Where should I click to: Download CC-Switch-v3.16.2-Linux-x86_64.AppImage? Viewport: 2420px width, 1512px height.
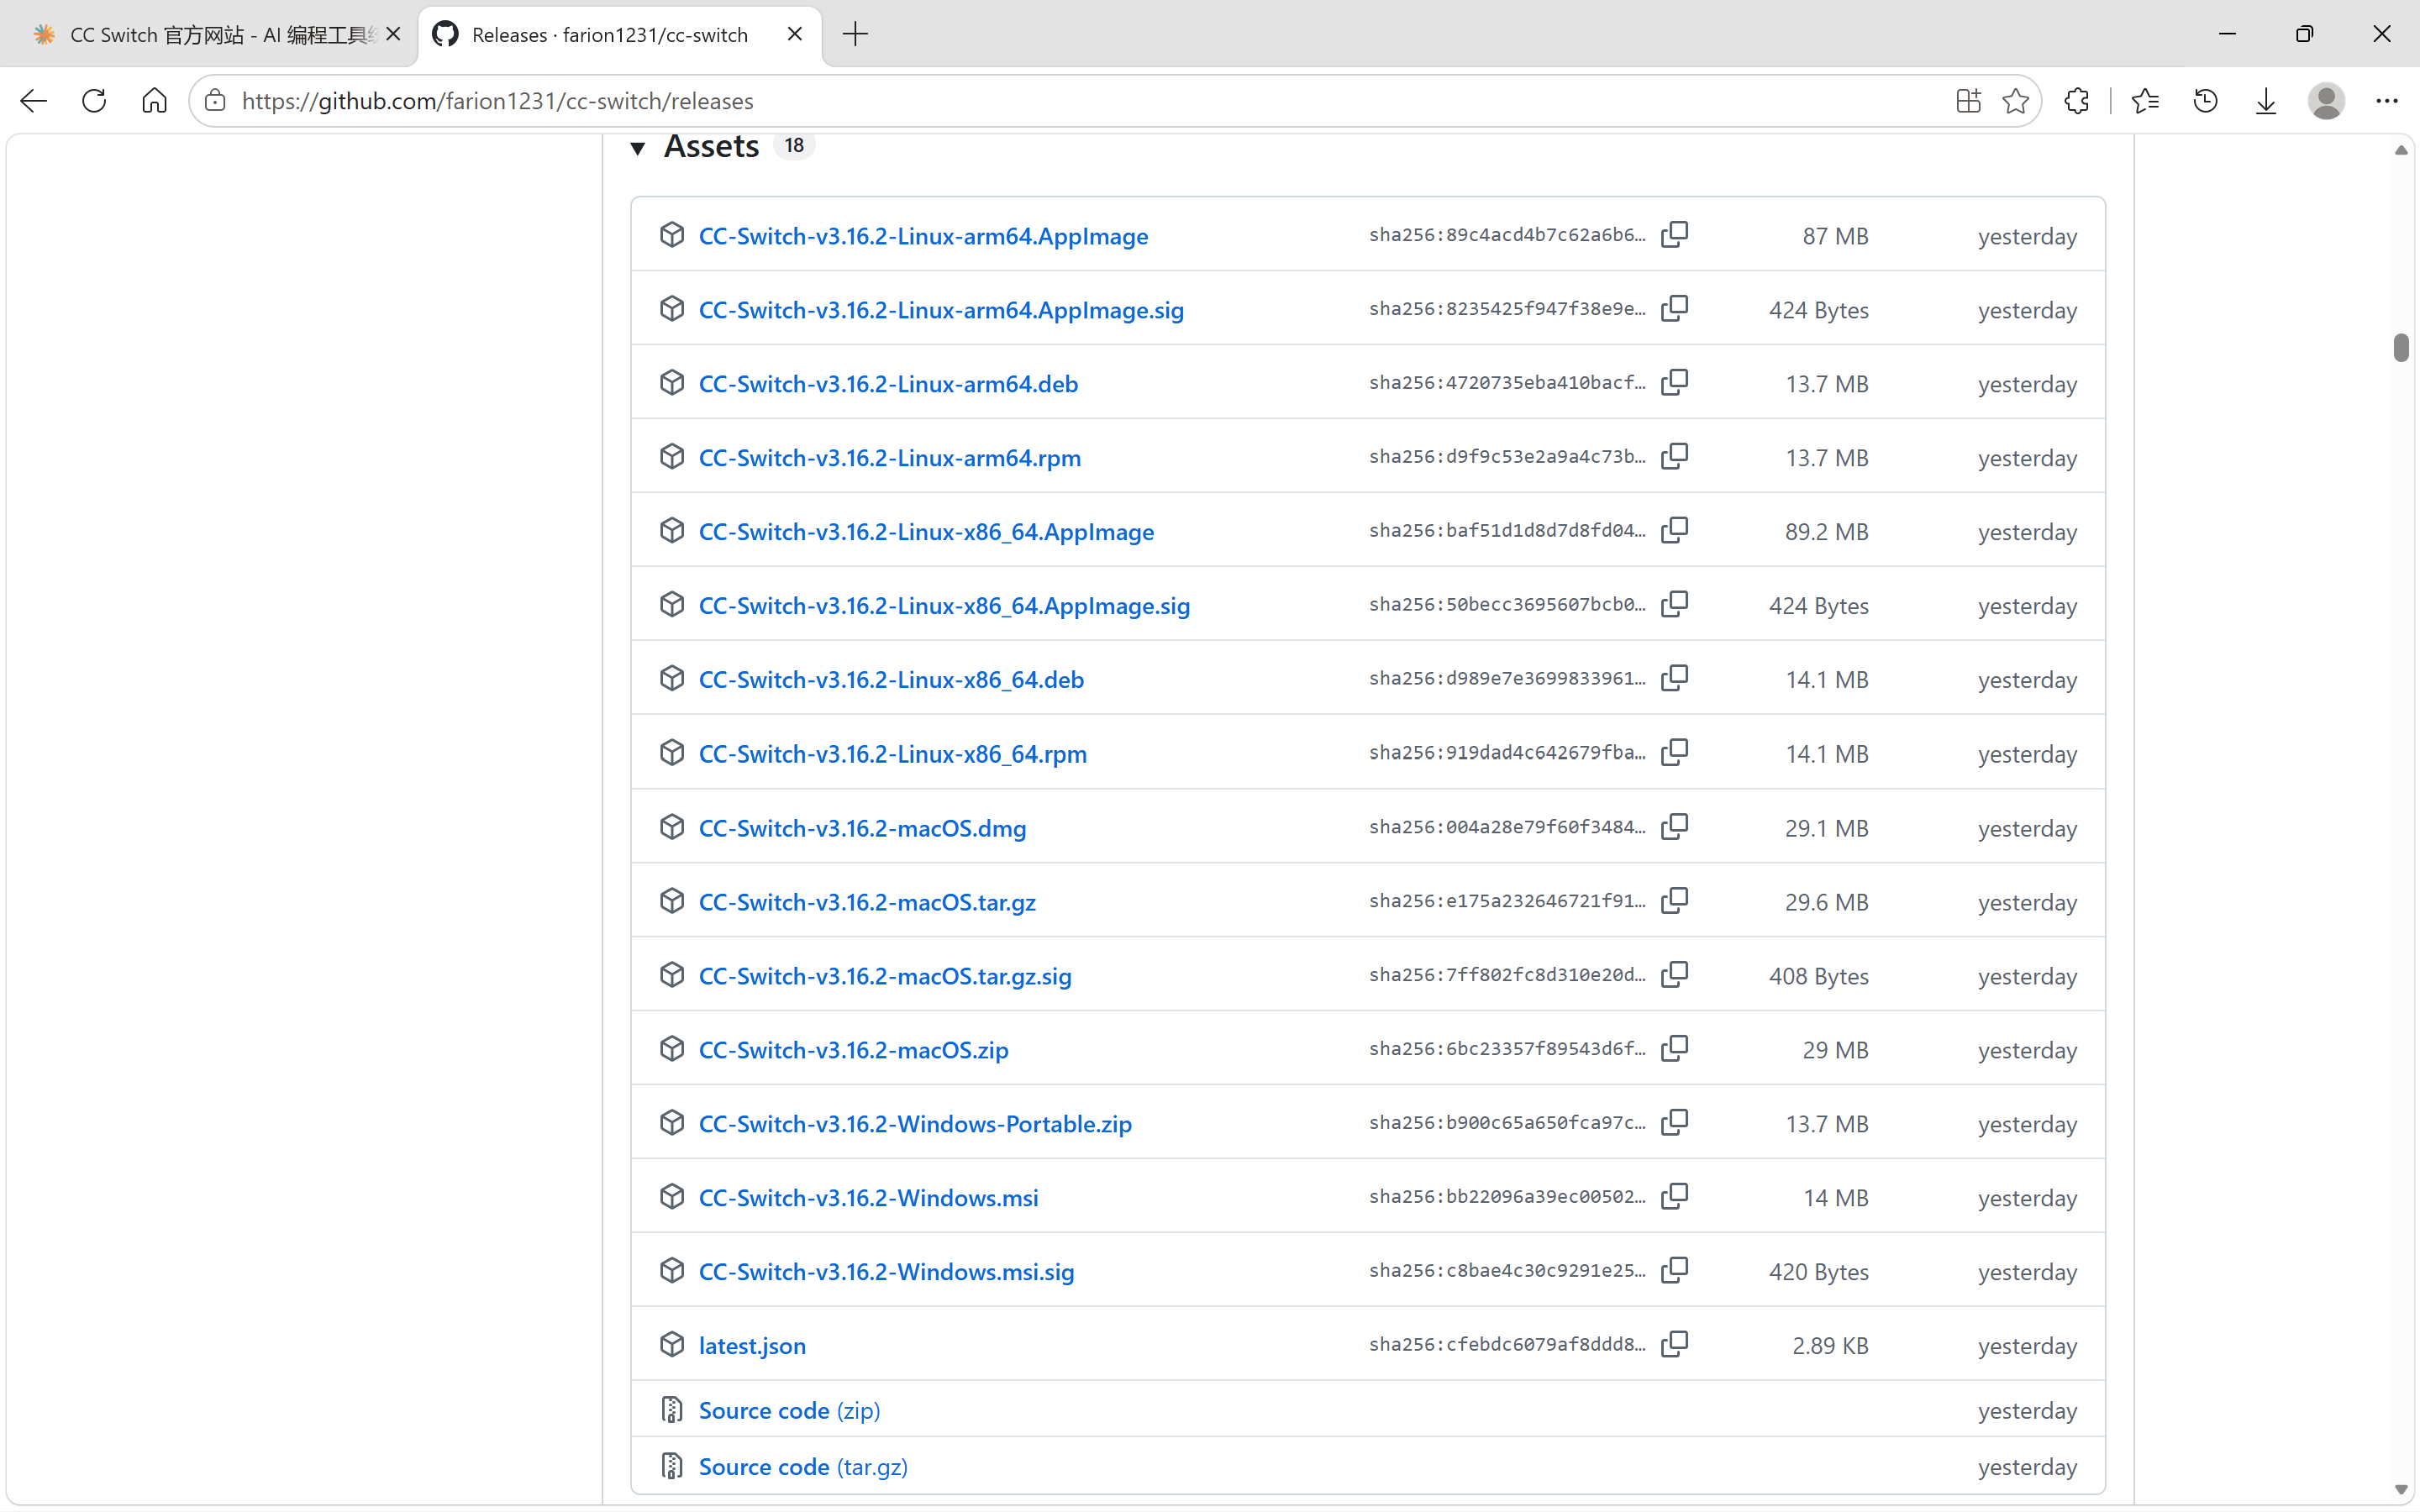pos(926,532)
